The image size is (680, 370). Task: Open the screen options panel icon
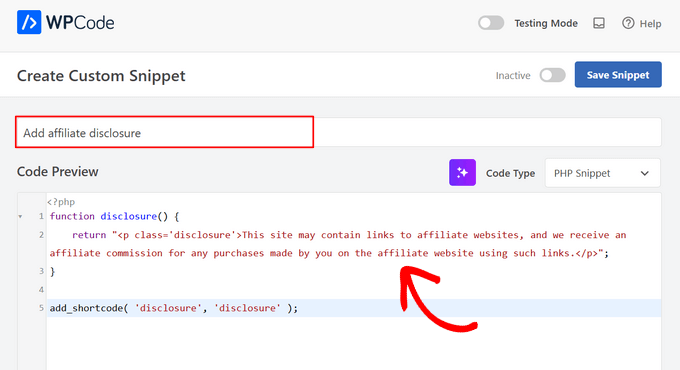[599, 23]
